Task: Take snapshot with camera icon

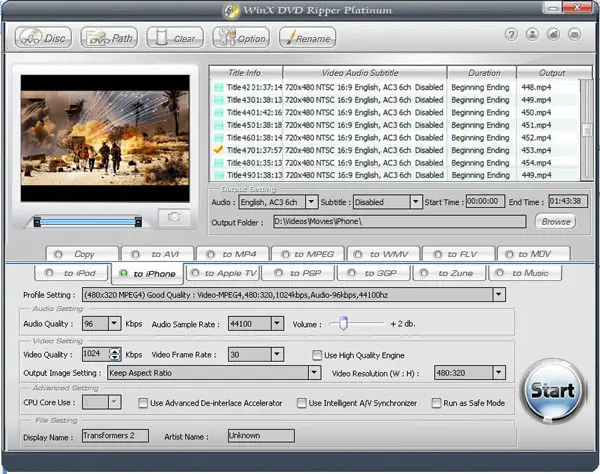Action: pos(173,217)
